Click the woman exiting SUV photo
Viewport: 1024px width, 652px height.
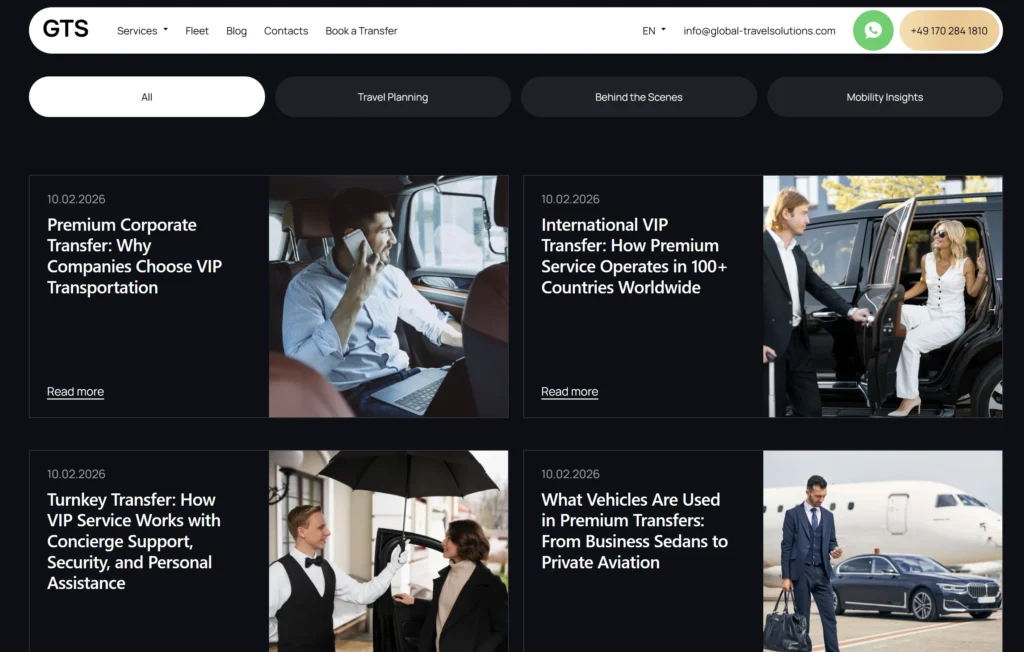(882, 297)
